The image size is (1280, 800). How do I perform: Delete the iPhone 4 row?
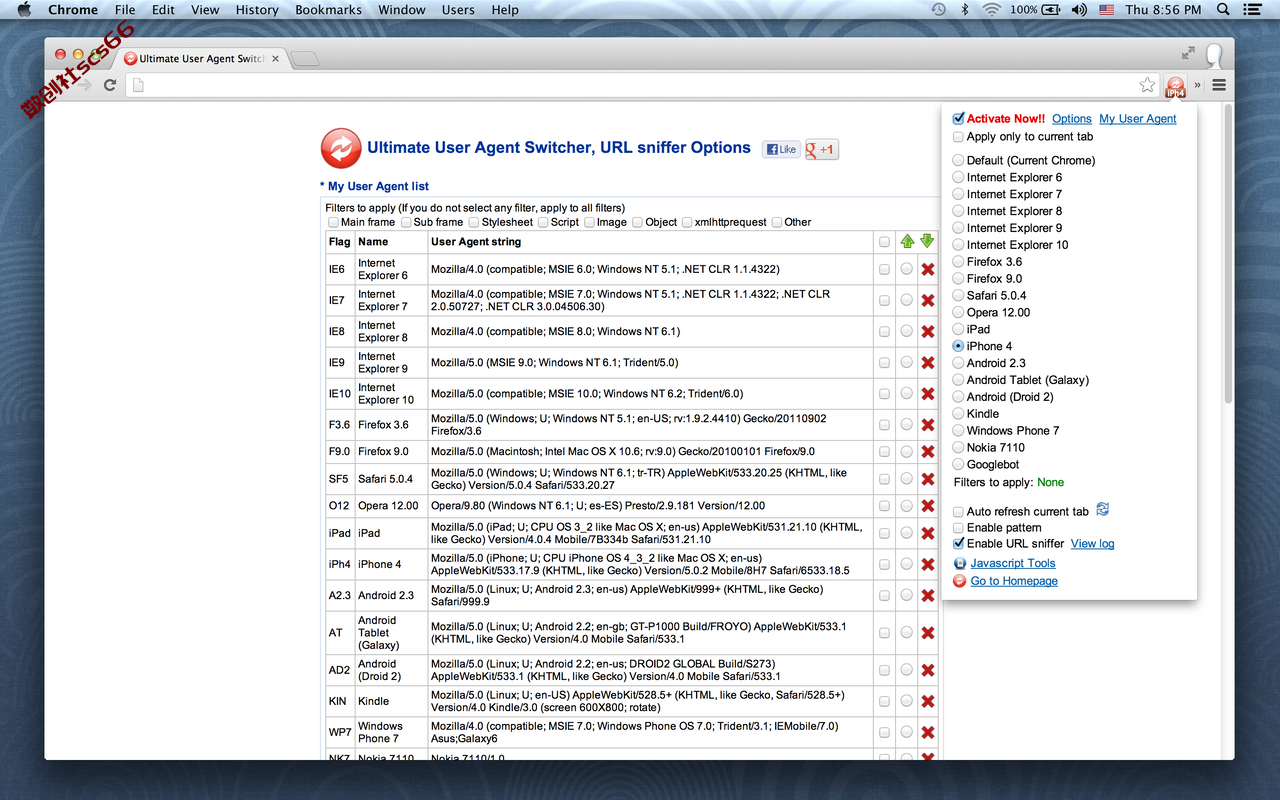[x=928, y=564]
